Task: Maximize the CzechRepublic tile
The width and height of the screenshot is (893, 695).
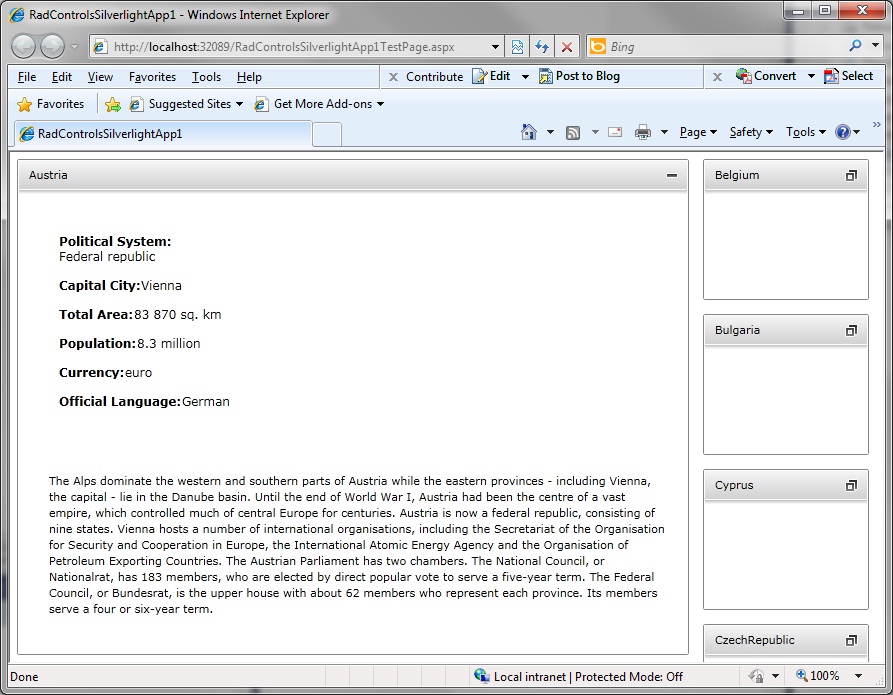Action: [851, 640]
